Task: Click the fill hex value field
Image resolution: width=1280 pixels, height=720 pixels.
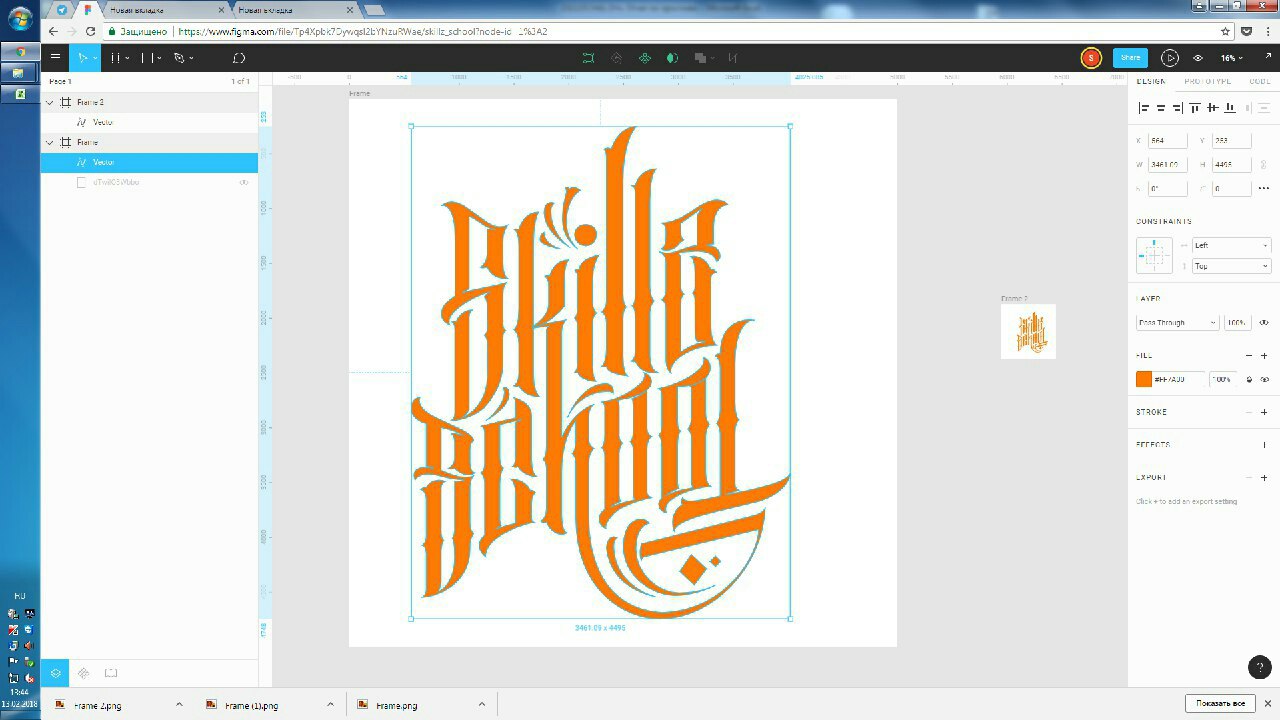Action: (x=1179, y=380)
